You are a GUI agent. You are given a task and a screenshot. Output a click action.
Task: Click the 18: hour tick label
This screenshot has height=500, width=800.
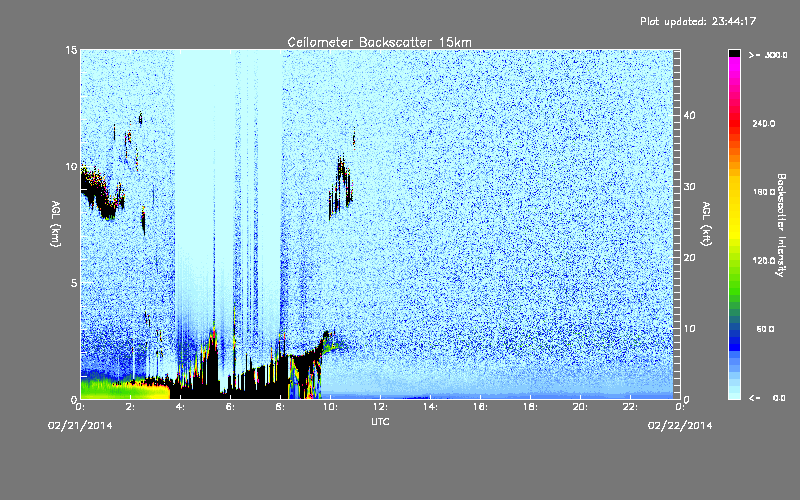(x=530, y=407)
